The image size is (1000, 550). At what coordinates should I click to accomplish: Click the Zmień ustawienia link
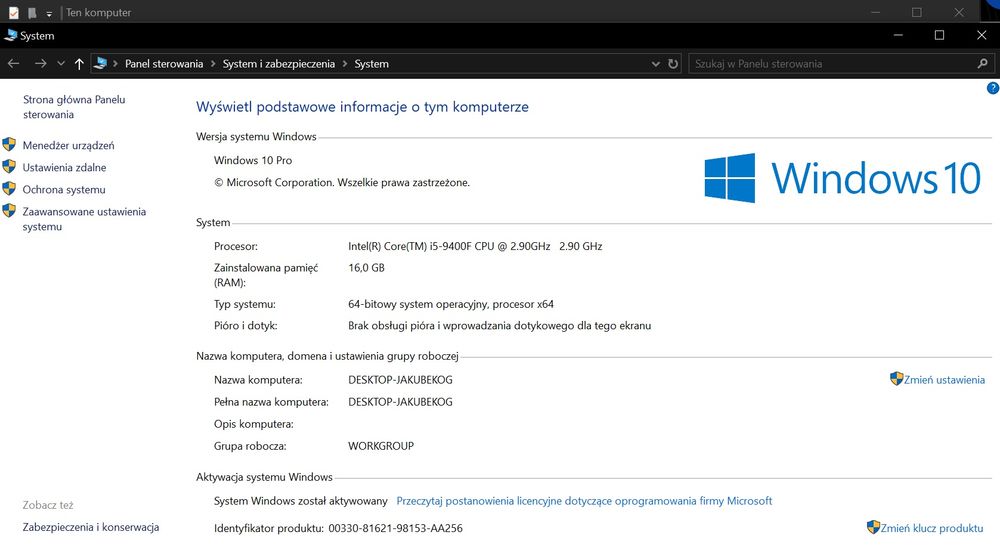(944, 380)
